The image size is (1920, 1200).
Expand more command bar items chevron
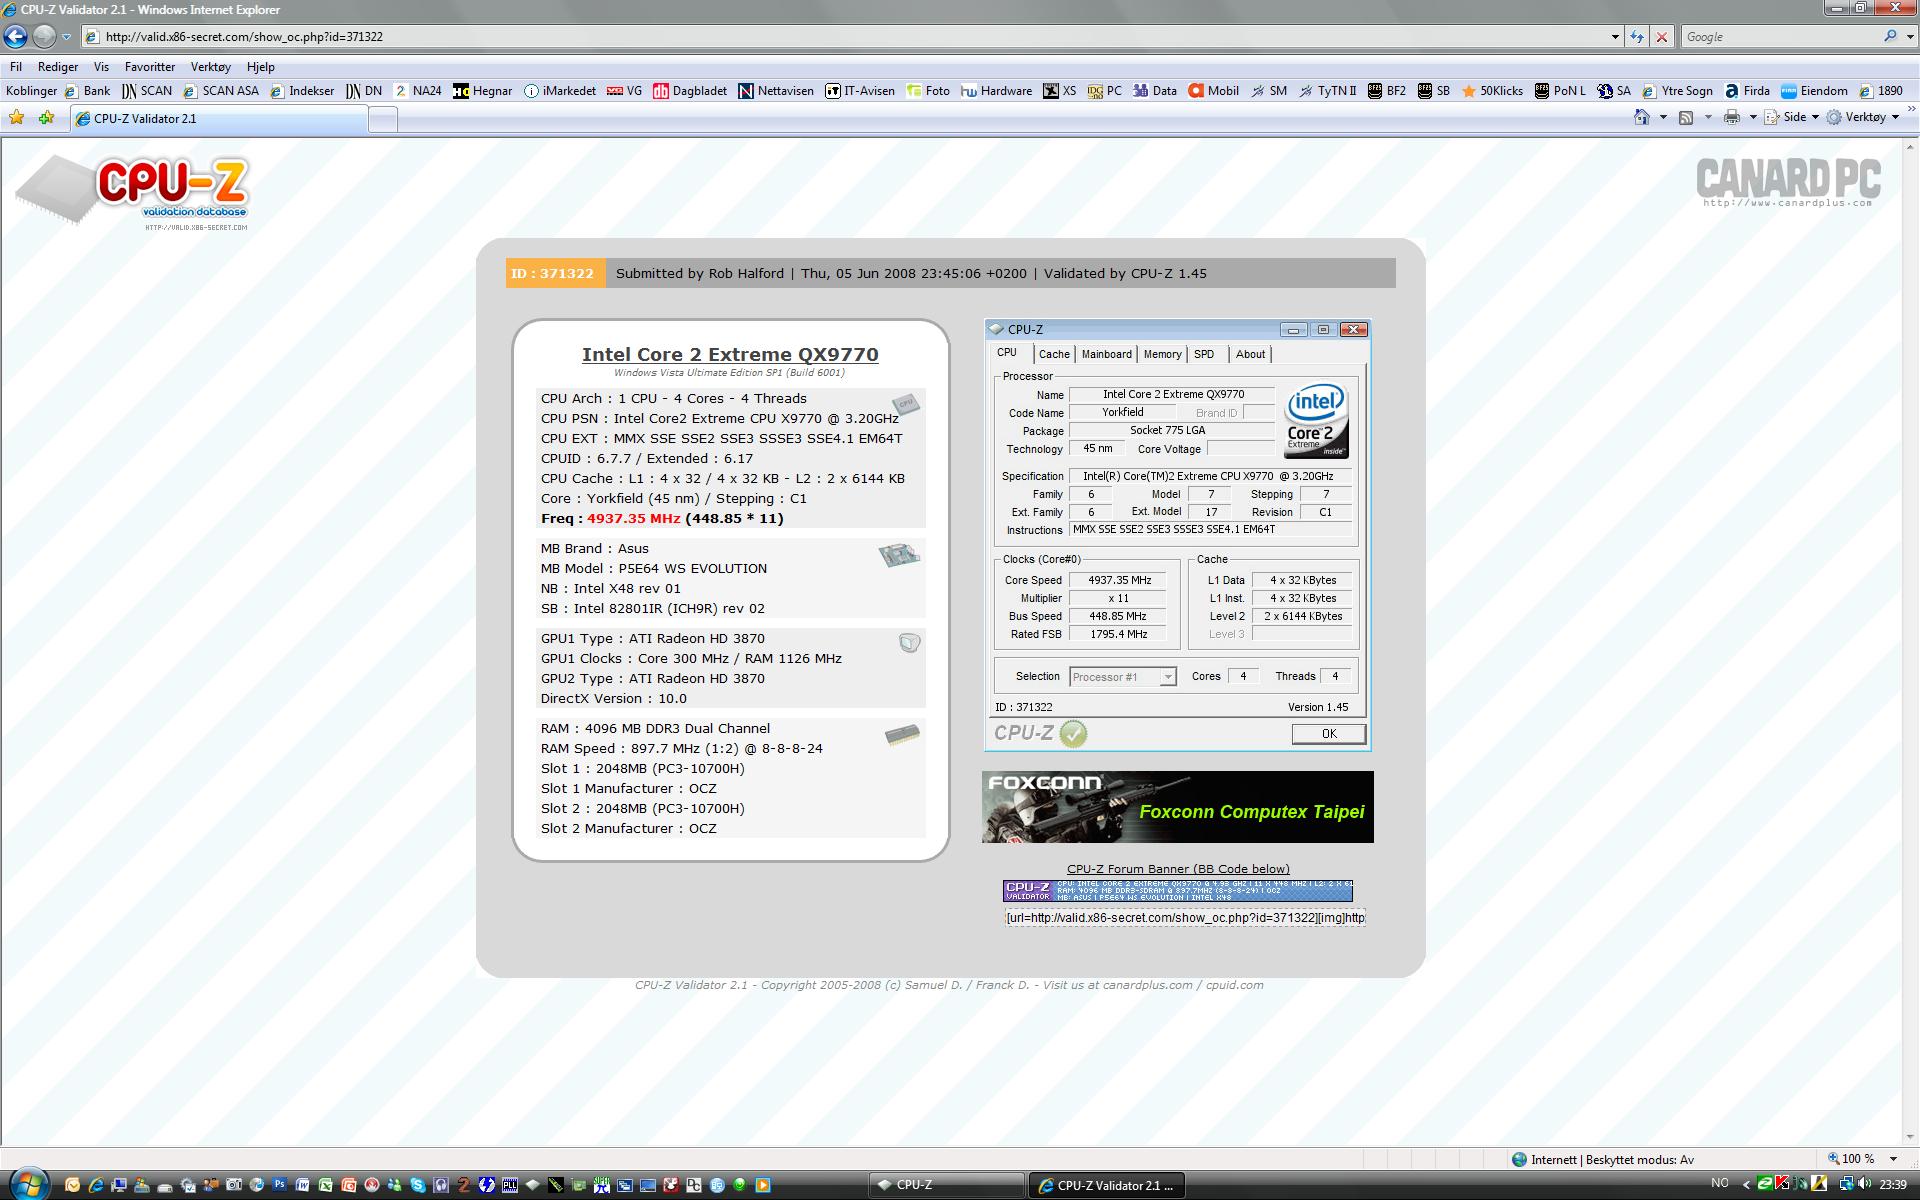pyautogui.click(x=1911, y=109)
